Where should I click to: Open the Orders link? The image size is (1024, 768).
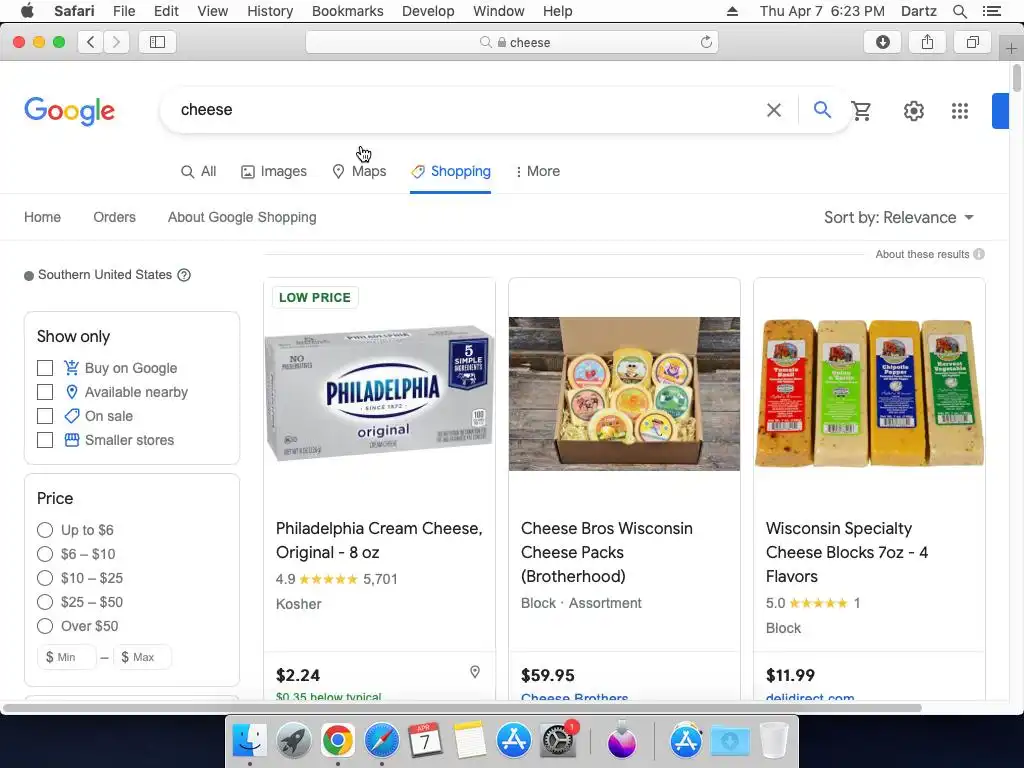(114, 217)
